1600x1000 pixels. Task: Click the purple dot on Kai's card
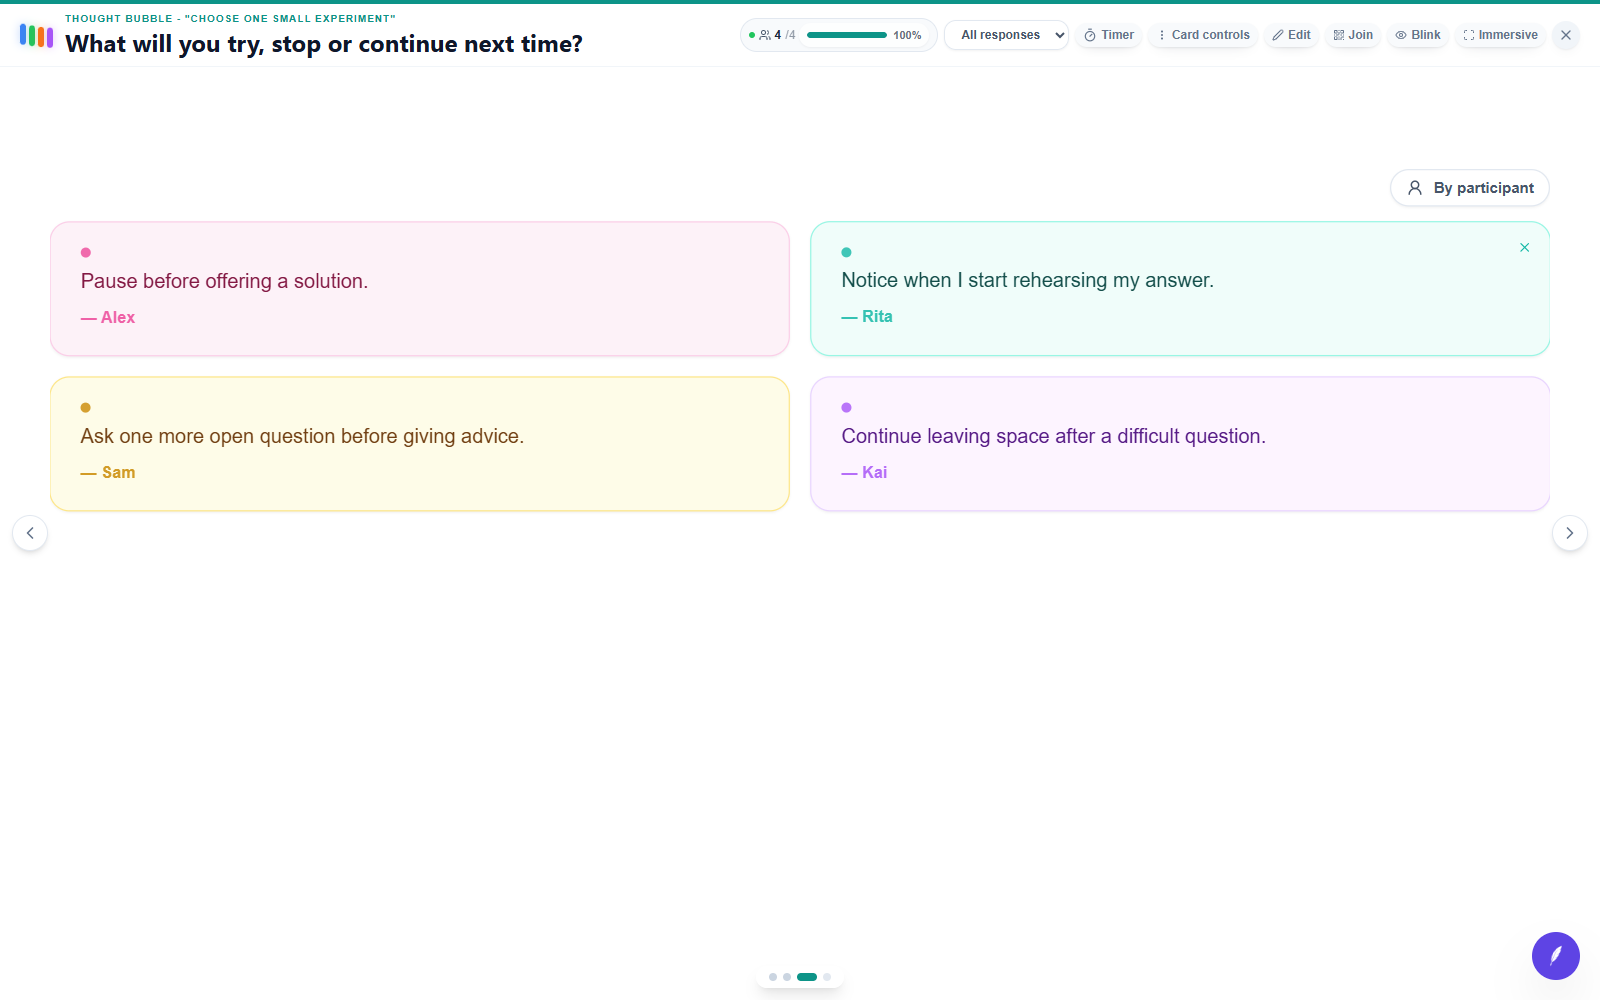point(847,407)
